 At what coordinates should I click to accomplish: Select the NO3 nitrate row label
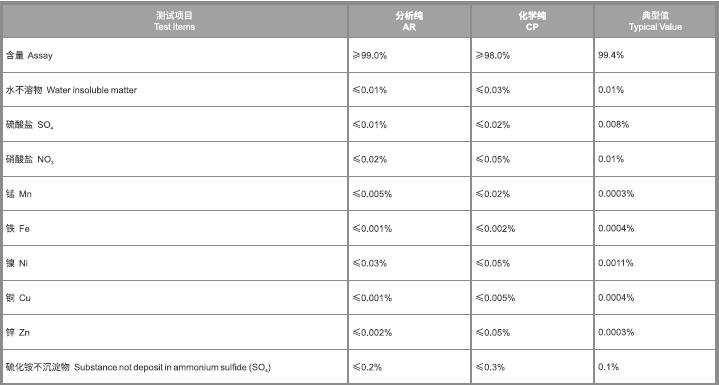[x=30, y=160]
